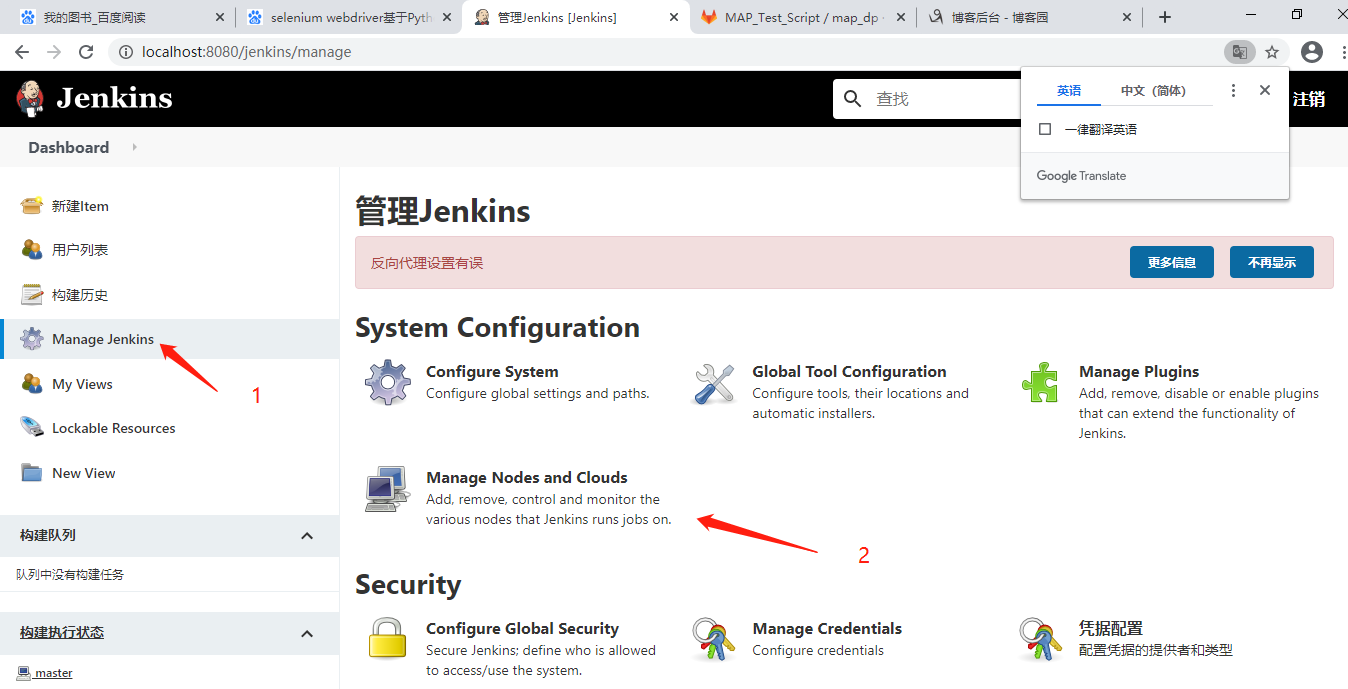The image size is (1348, 689).
Task: Bookmark this page with the star icon
Action: pos(1272,52)
